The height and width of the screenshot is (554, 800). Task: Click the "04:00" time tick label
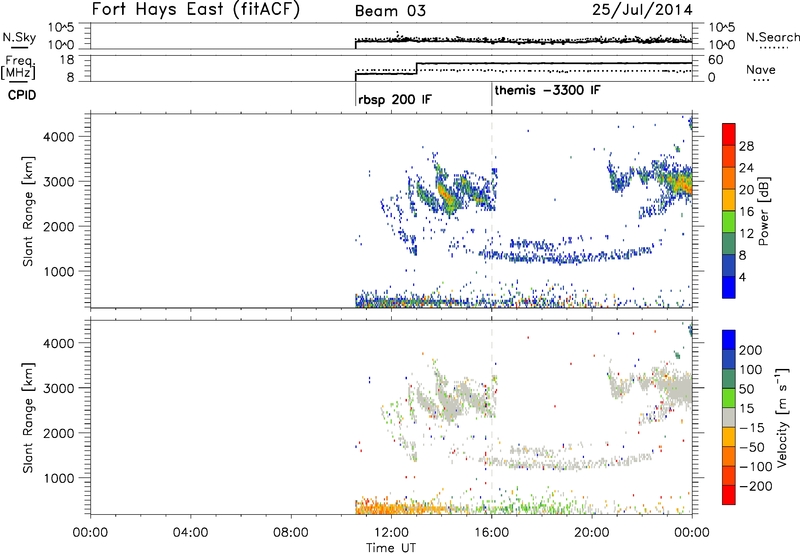[190, 533]
